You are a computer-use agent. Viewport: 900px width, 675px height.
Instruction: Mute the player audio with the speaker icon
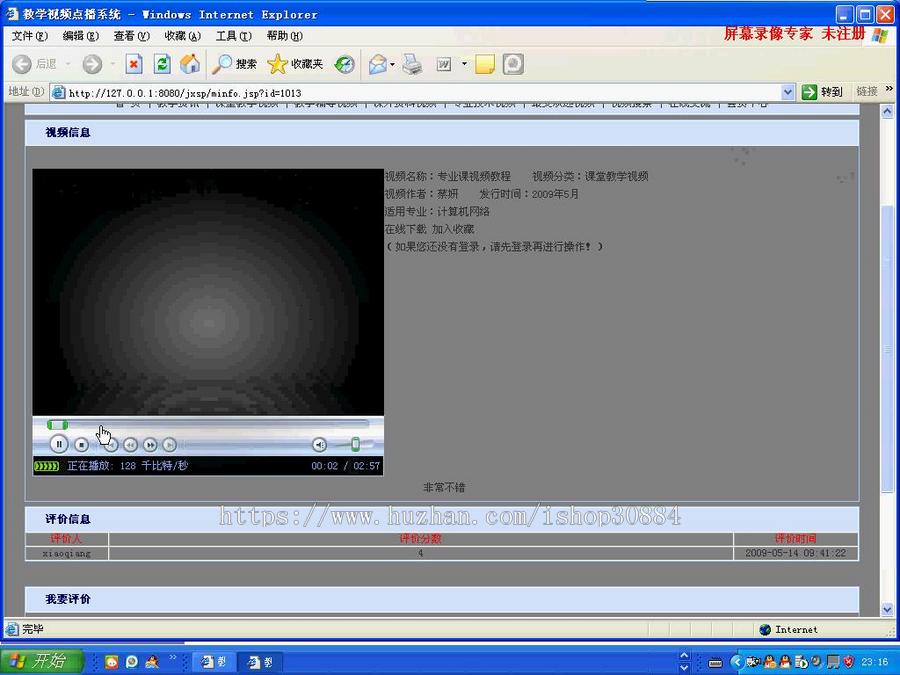coord(320,444)
